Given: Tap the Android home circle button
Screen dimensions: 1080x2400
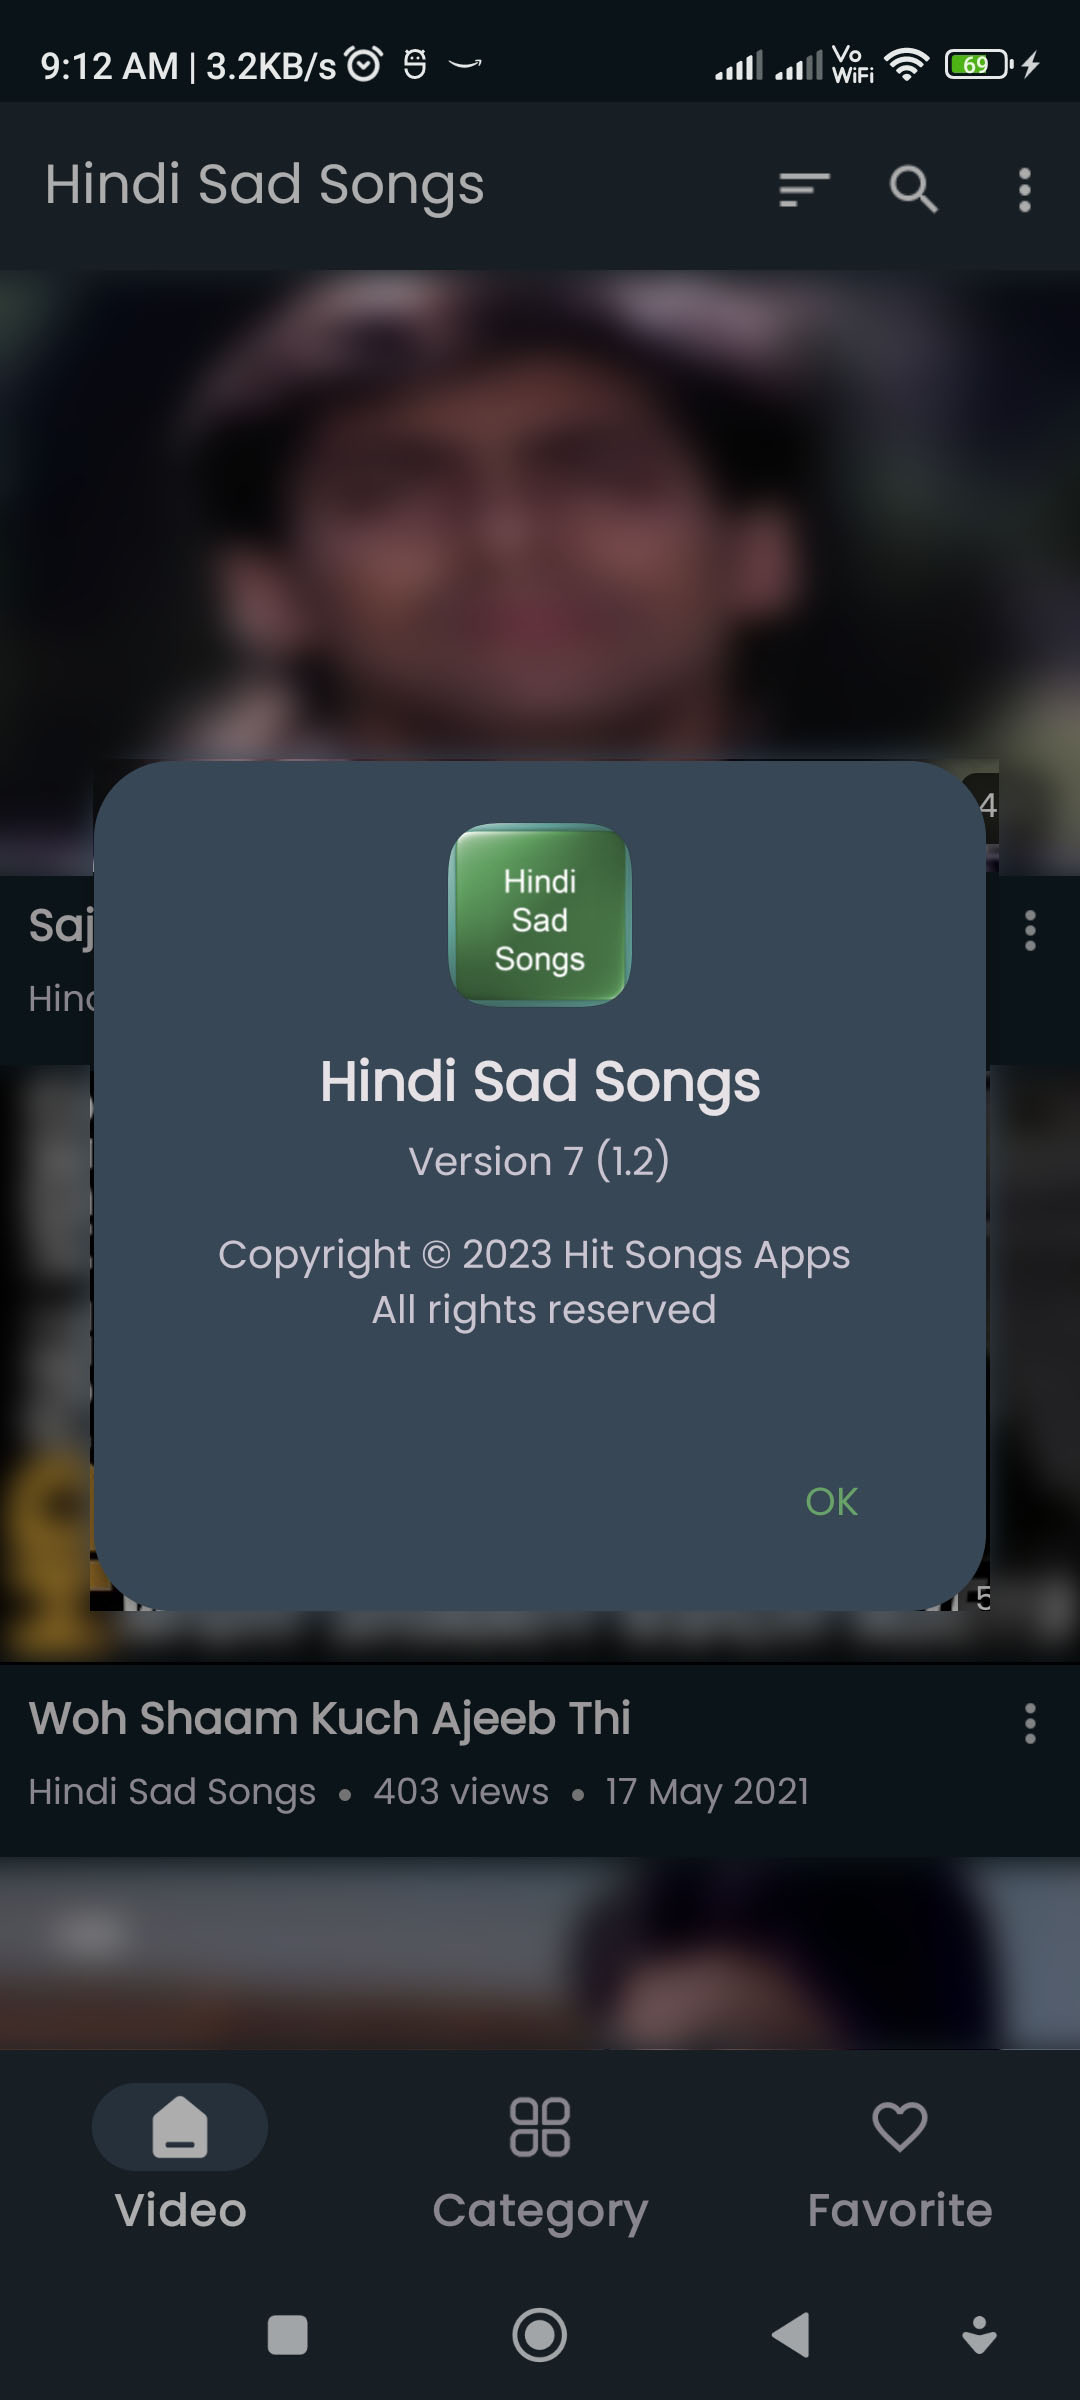Looking at the screenshot, I should click(540, 2336).
